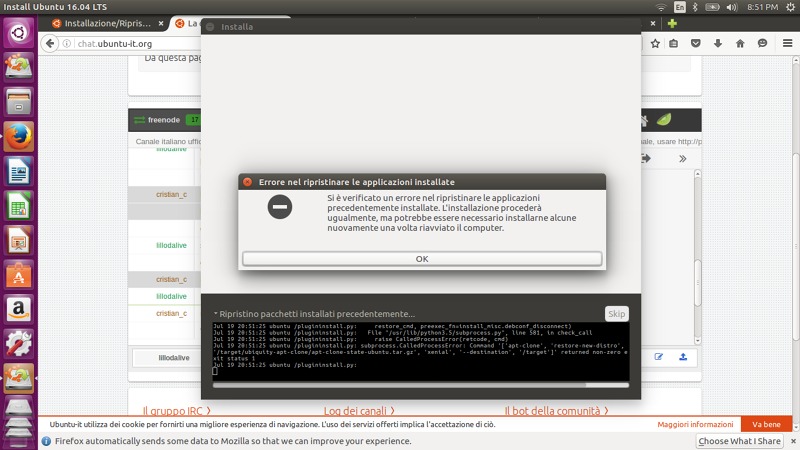800x450 pixels.
Task: Open the En keyboard layout menu
Action: coord(680,7)
